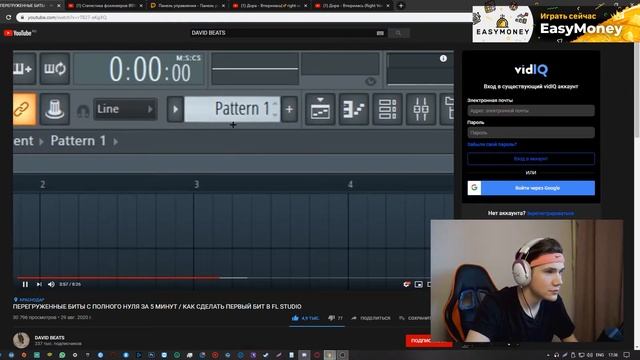Click bar 4 marker in the piano roll timeline
Screen dimensions: 640x360
350,184
